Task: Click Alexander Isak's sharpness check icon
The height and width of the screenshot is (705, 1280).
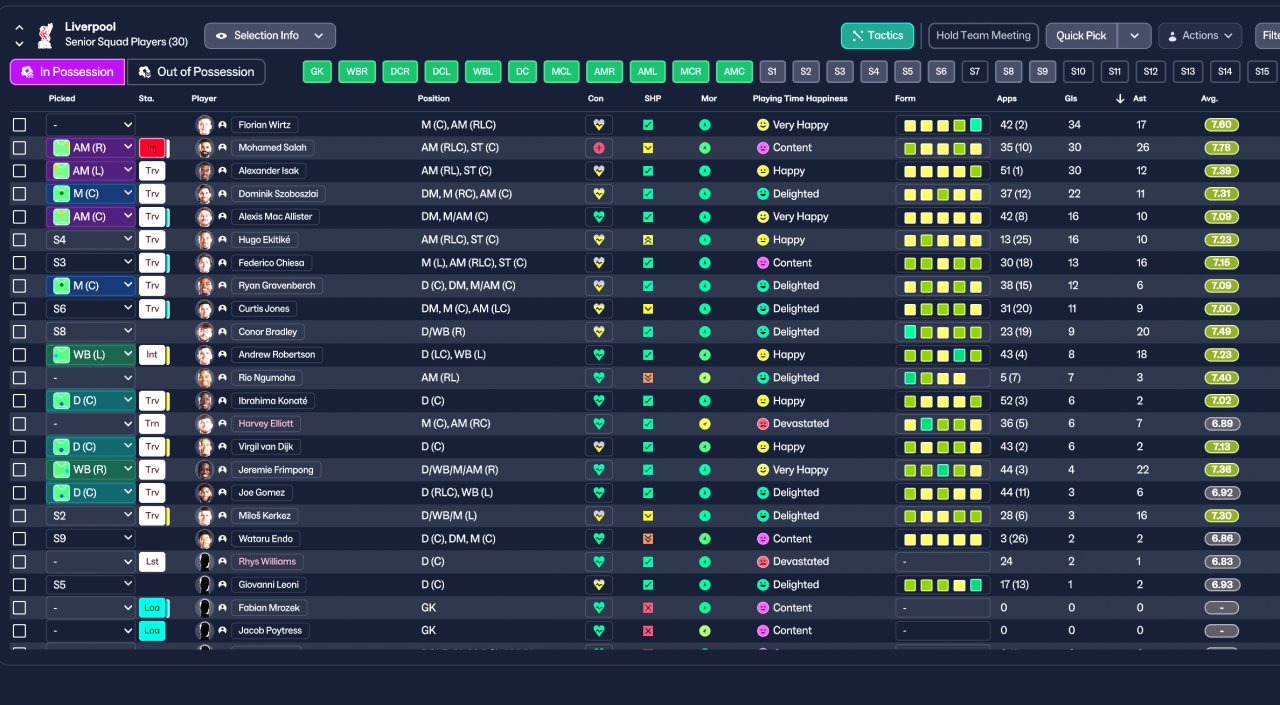Action: 648,171
